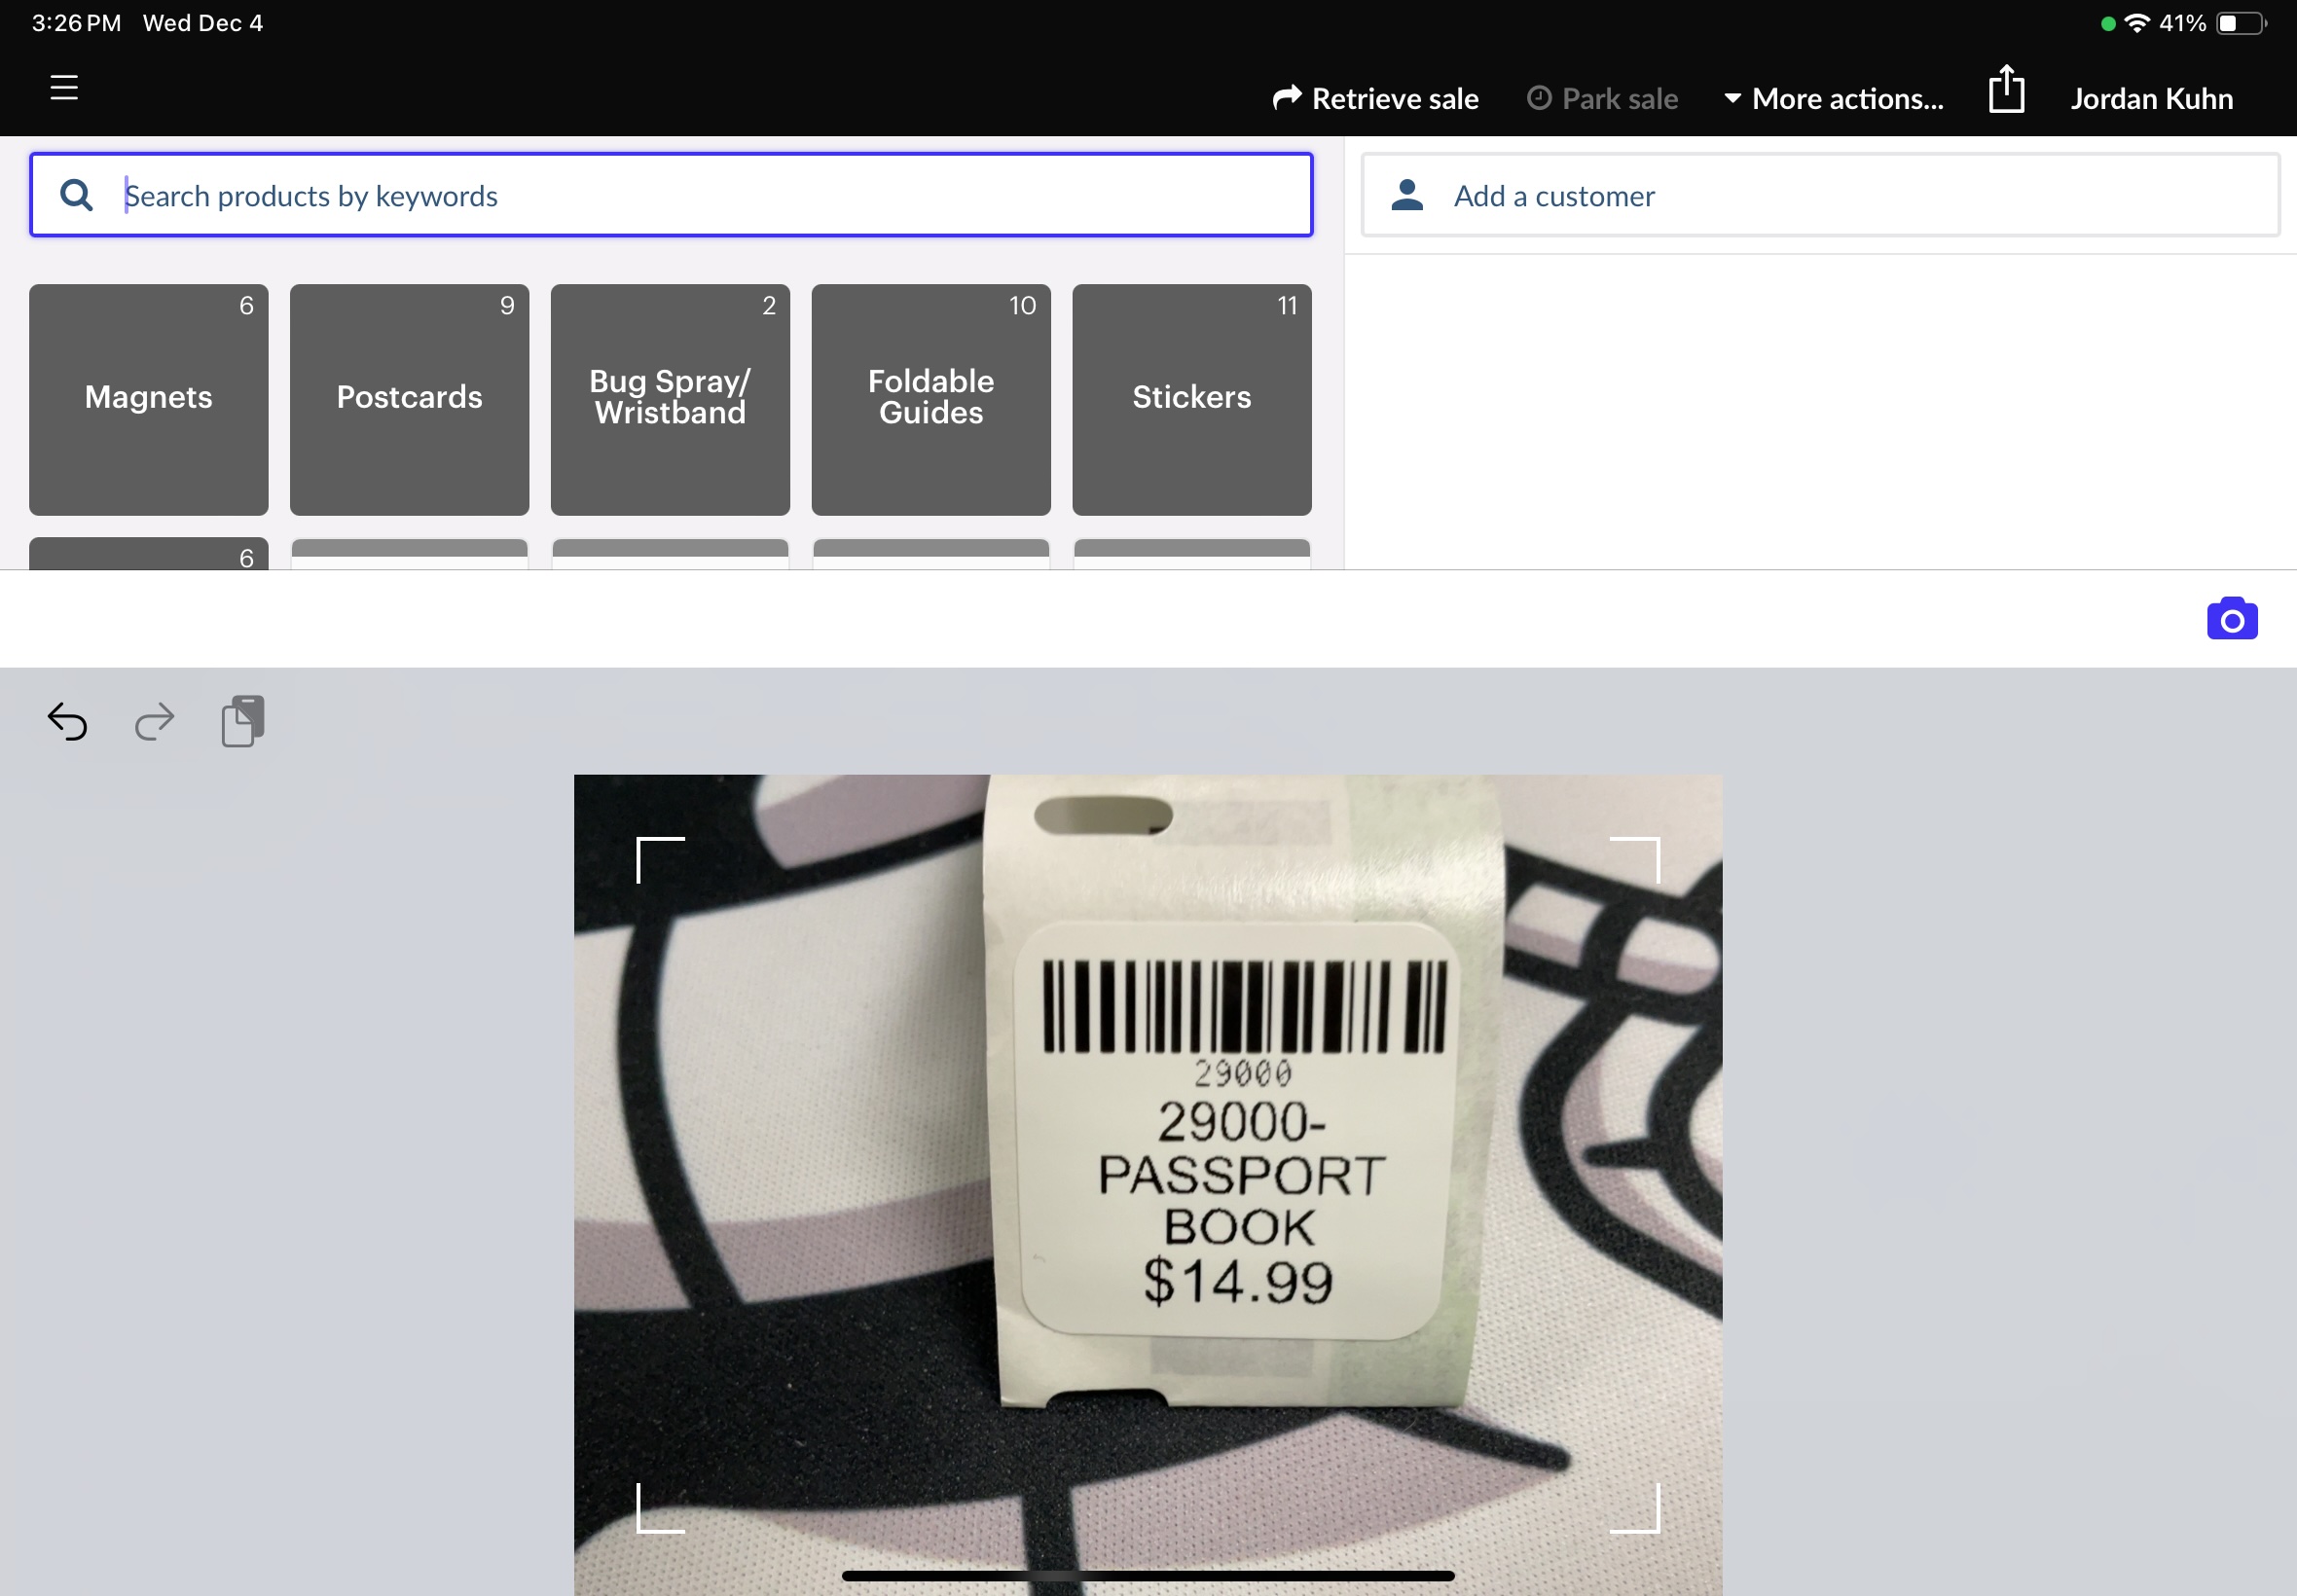Tap the 3:26 PM clock

(x=76, y=23)
